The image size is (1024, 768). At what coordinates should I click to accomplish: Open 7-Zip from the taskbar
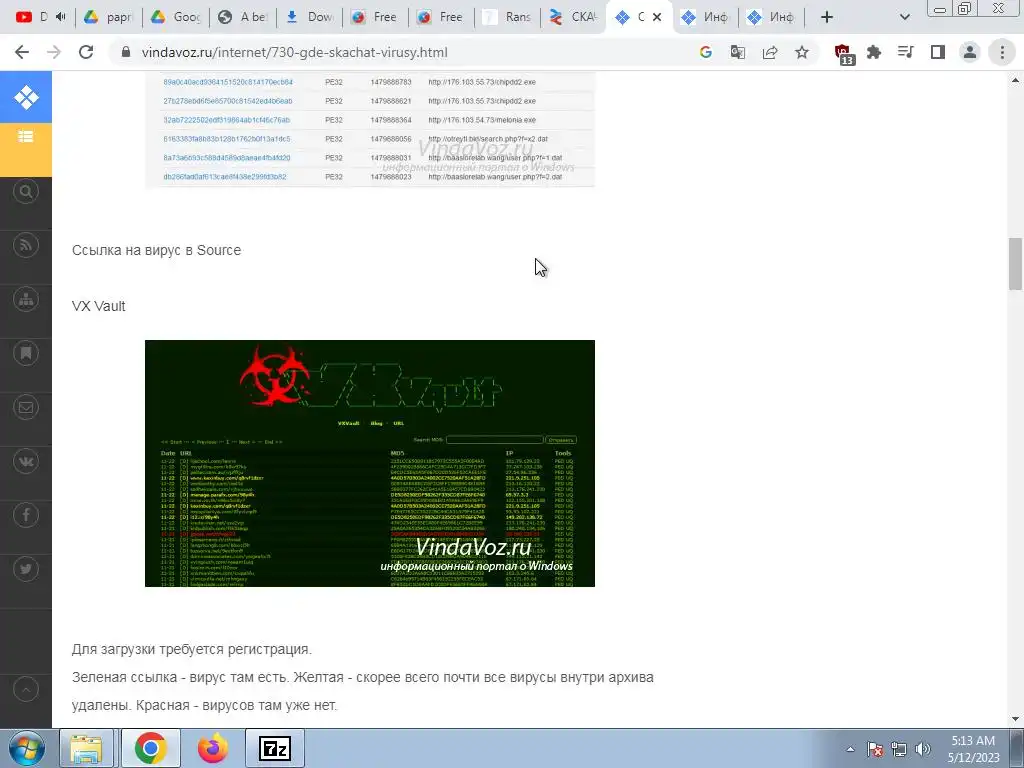[x=275, y=748]
